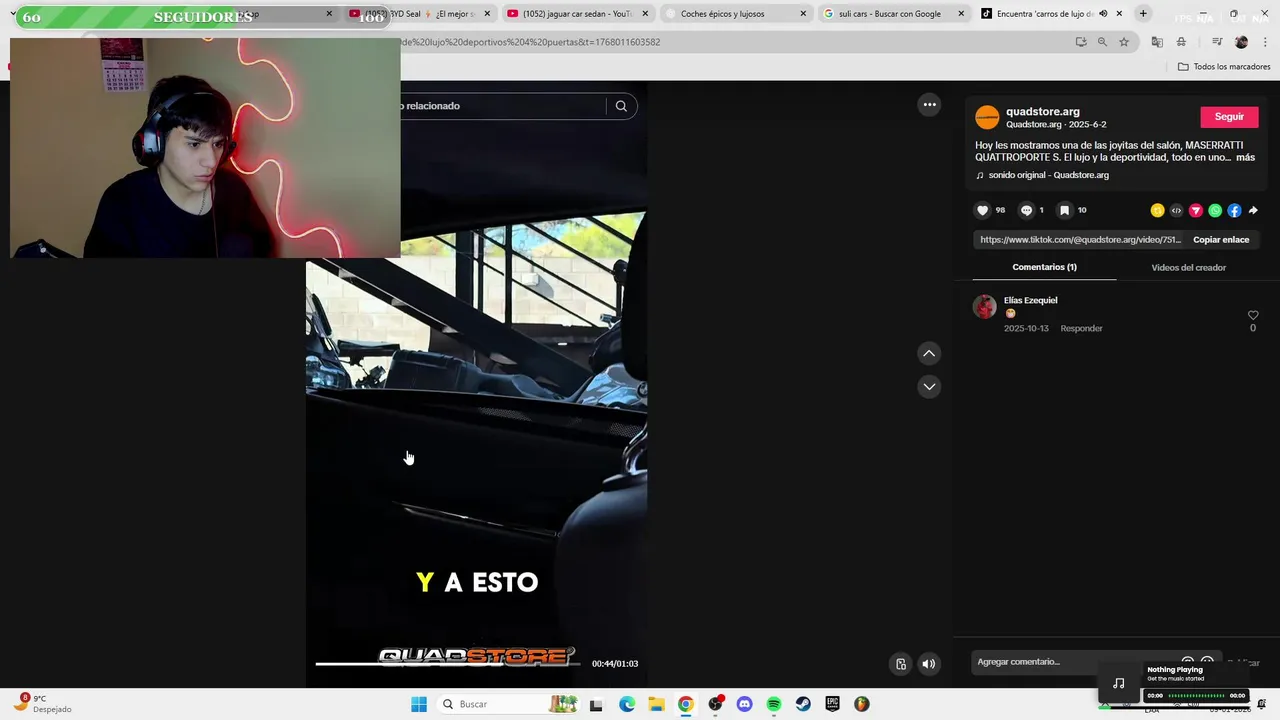Mute the TikTok browser tab audio icon

[1103, 14]
